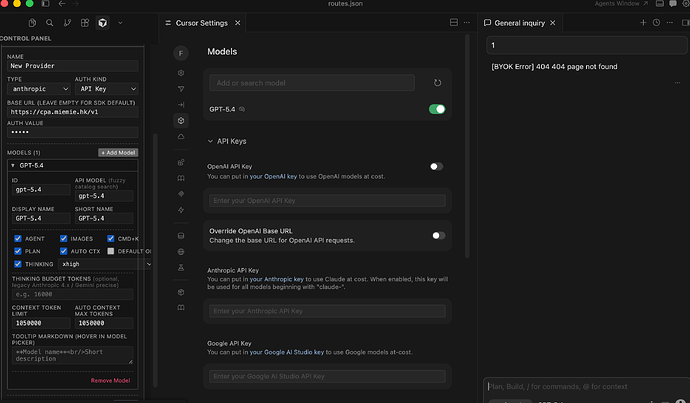Click the refresh models icon
Image resolution: width=690 pixels, height=403 pixels.
[437, 83]
